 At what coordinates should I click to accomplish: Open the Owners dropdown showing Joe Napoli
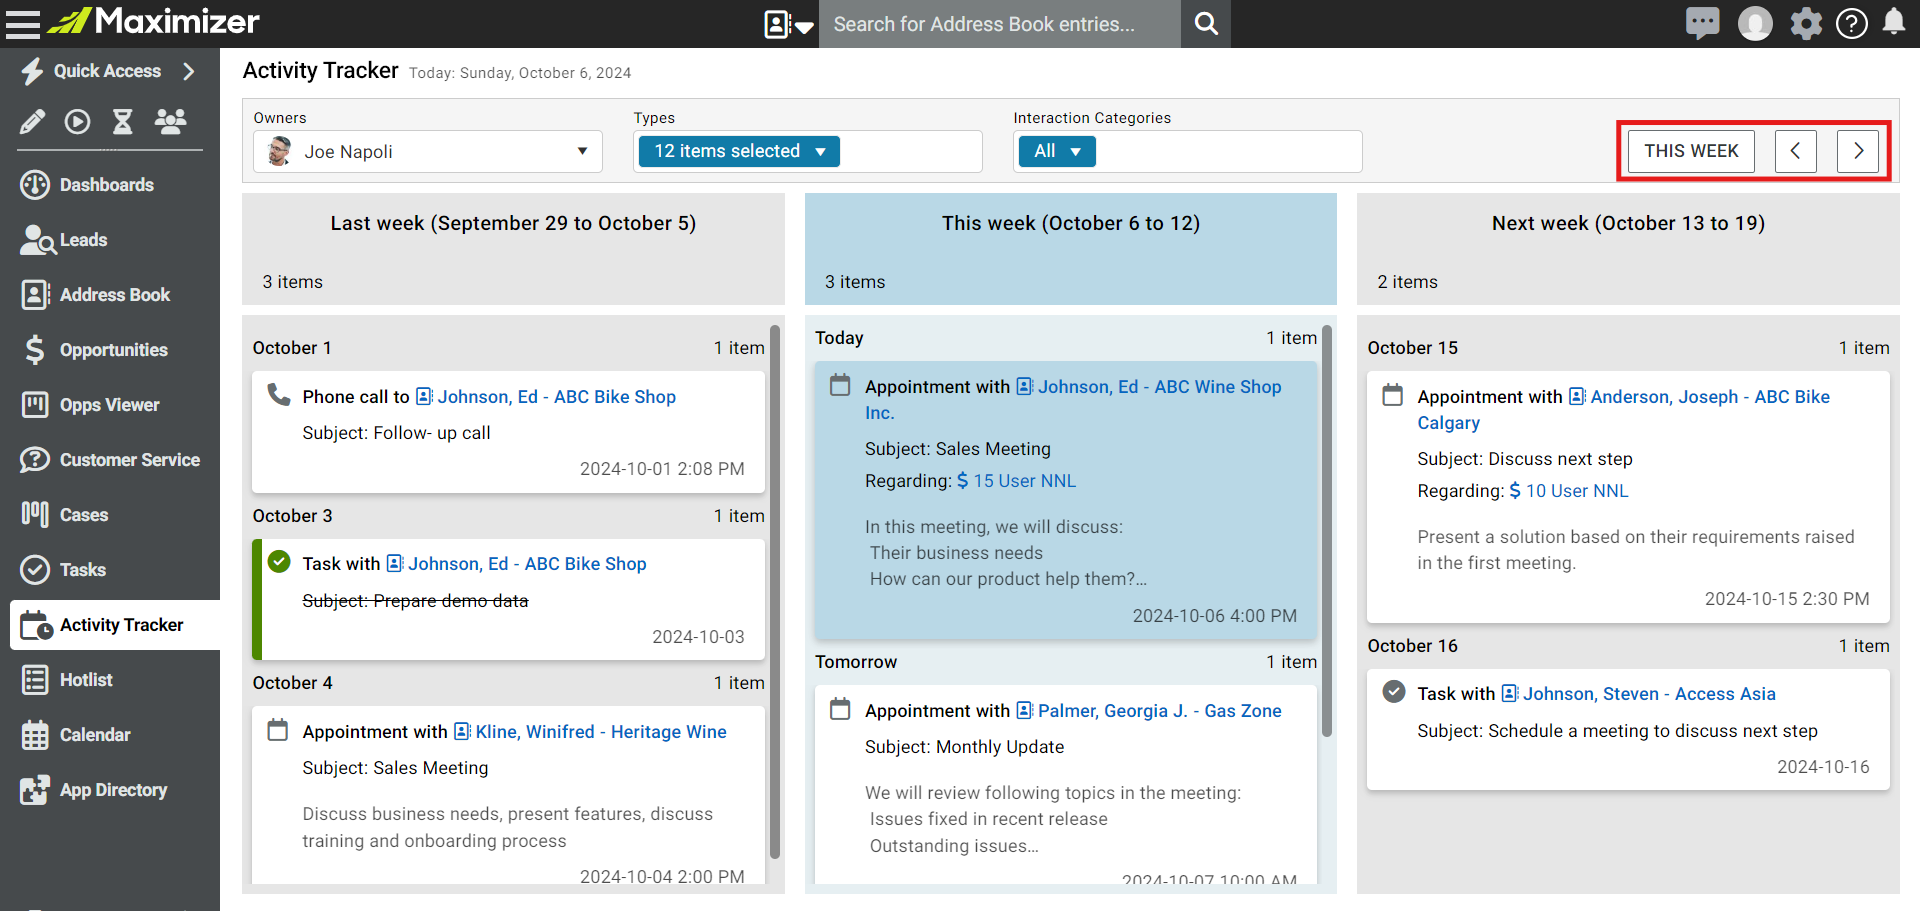[x=428, y=151]
